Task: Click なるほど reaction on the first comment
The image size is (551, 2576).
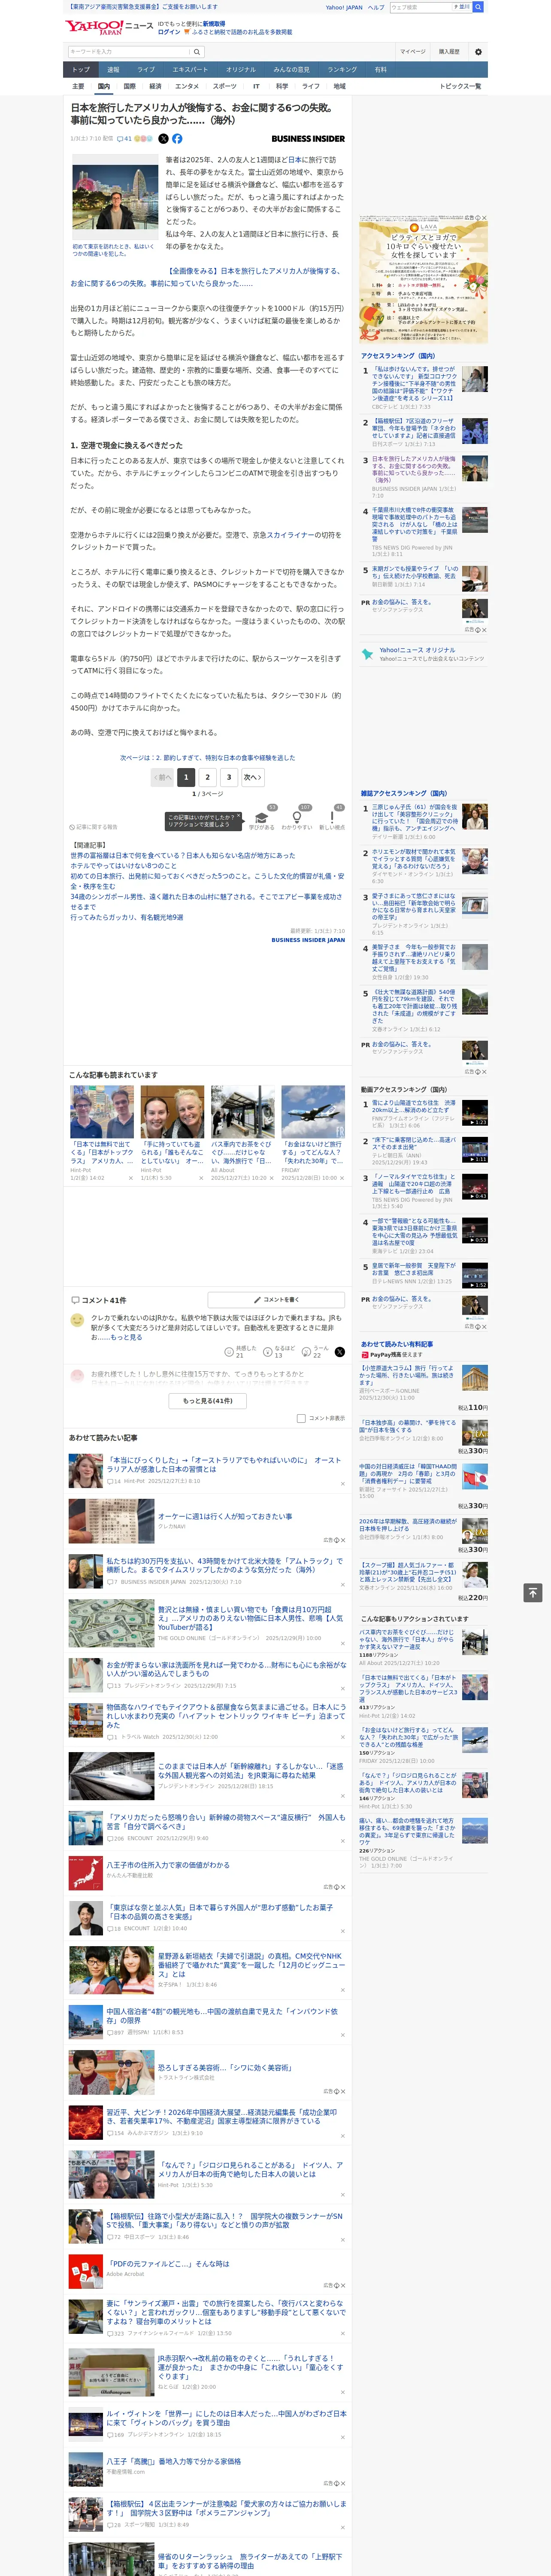Action: click(279, 1351)
